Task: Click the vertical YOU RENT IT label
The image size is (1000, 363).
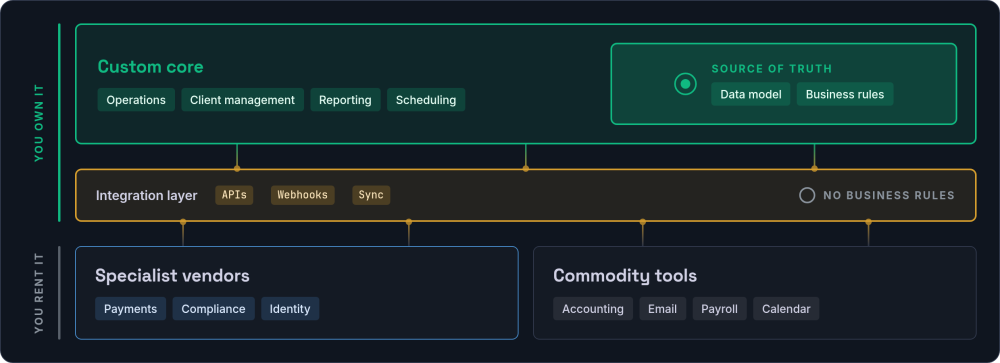Action: [x=40, y=293]
